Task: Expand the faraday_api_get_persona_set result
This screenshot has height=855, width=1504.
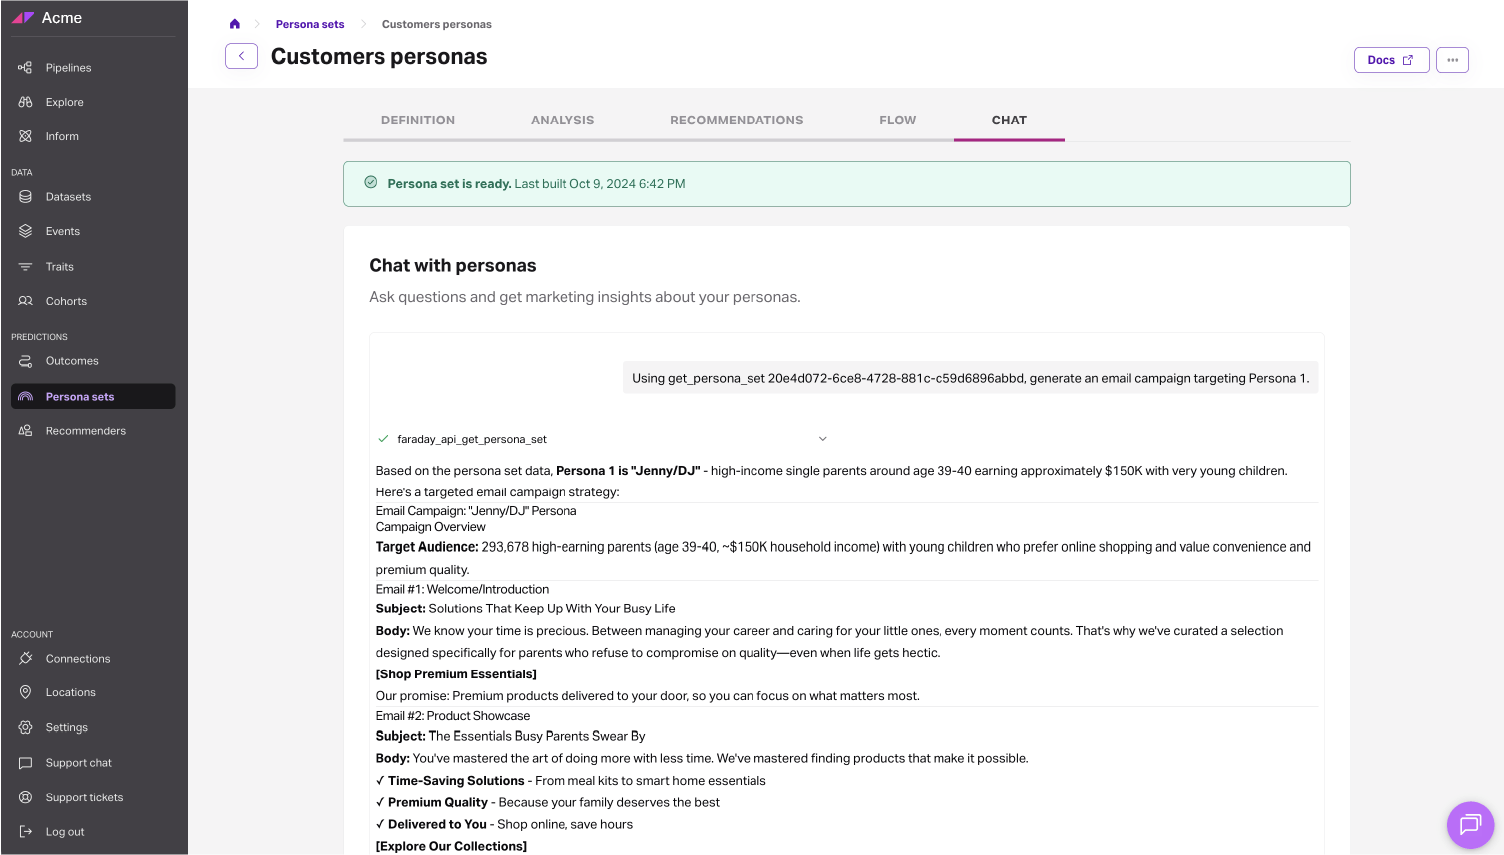Action: pyautogui.click(x=822, y=439)
